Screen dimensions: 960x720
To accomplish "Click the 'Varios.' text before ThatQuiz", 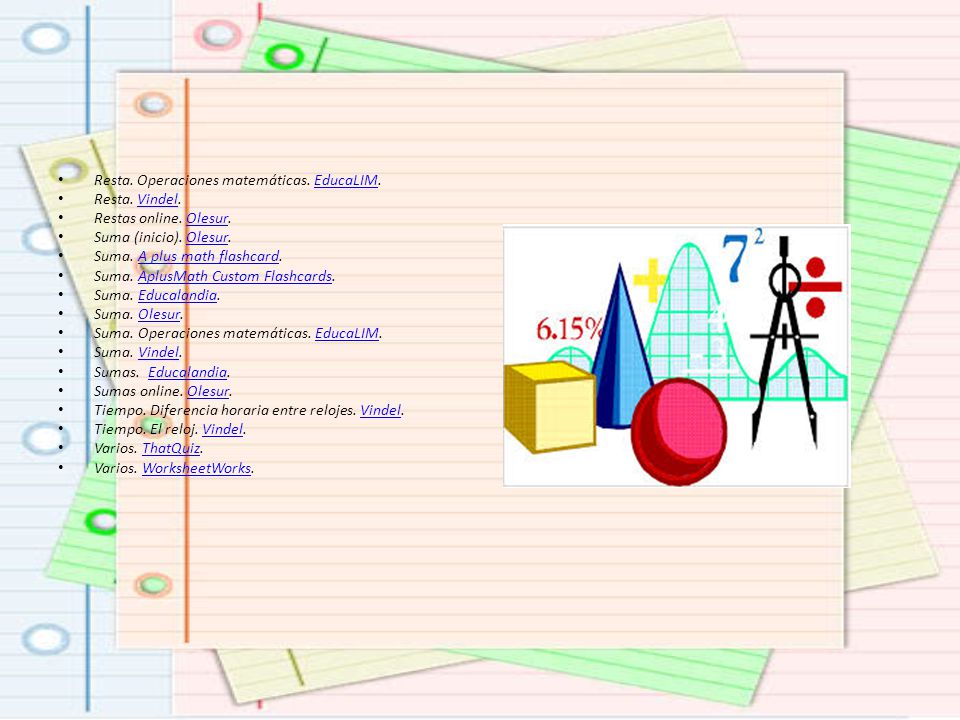I will pos(116,448).
